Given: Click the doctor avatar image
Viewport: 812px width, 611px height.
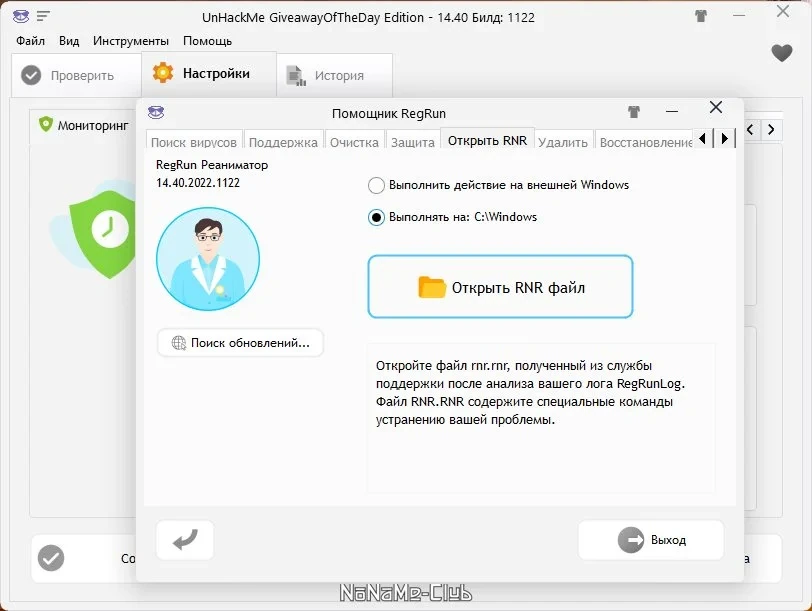Looking at the screenshot, I should tap(208, 259).
